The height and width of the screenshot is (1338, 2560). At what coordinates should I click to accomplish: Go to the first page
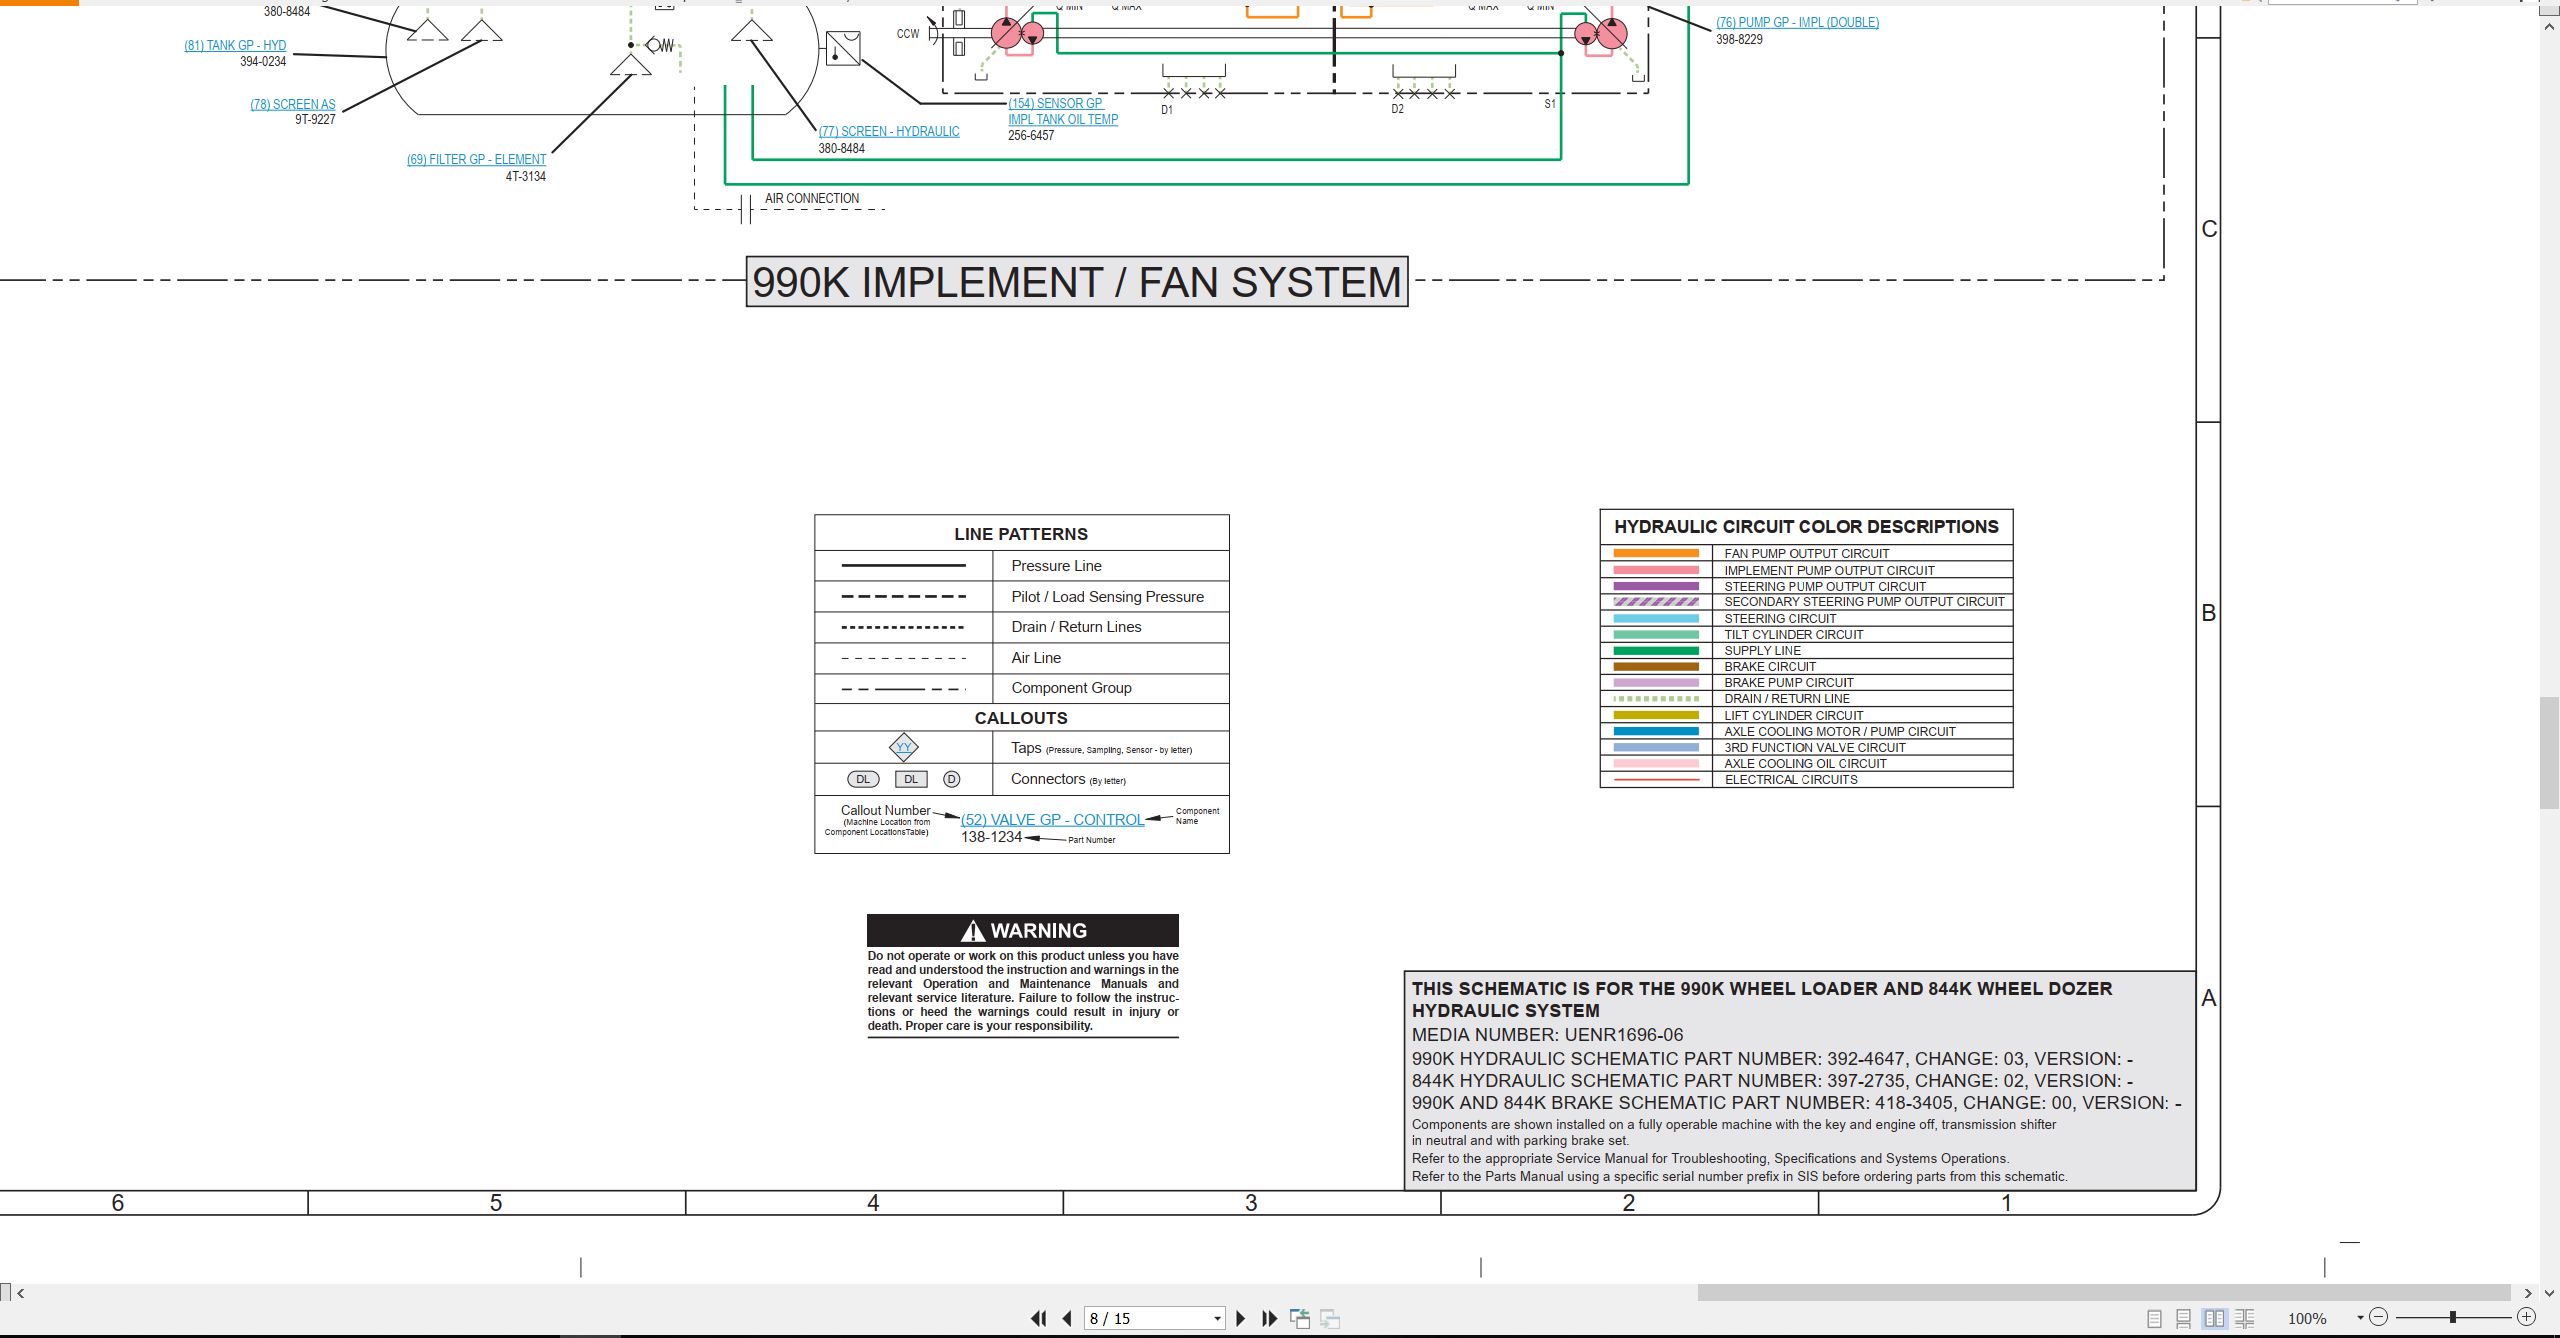click(x=1038, y=1318)
